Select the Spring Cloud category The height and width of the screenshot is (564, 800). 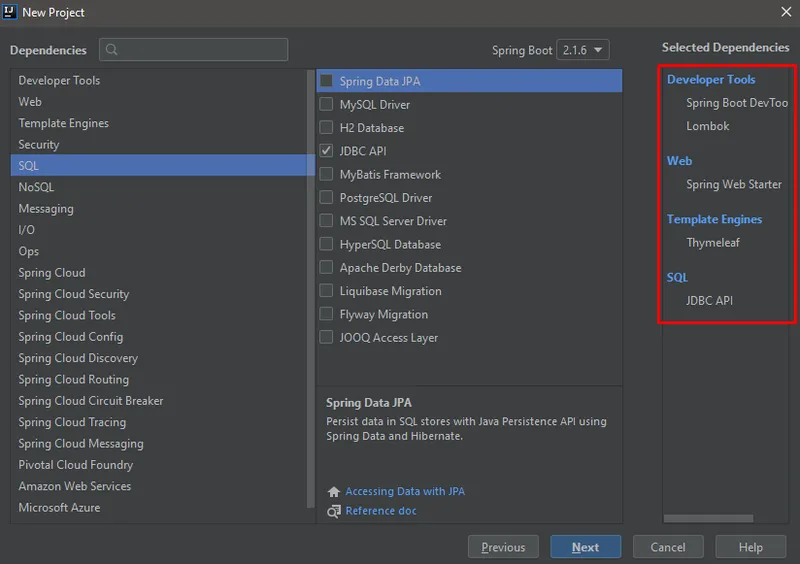[159, 273]
